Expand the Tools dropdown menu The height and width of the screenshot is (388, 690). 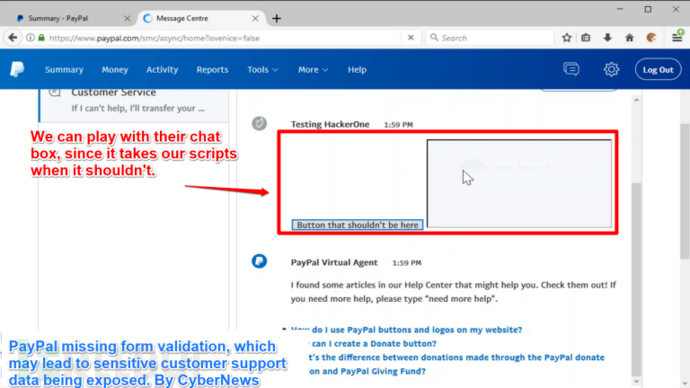pyautogui.click(x=263, y=70)
